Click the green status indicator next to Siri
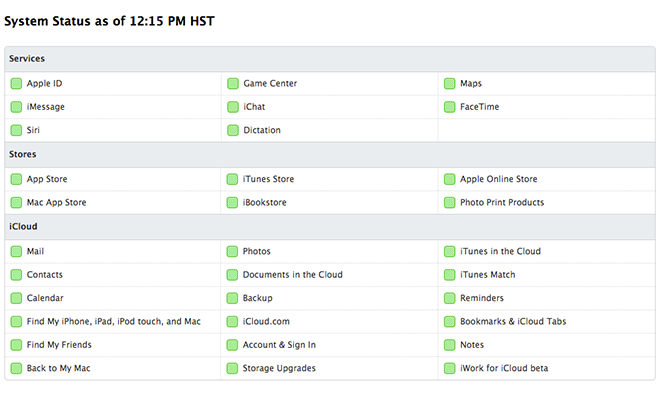The image size is (660, 396). [x=16, y=130]
